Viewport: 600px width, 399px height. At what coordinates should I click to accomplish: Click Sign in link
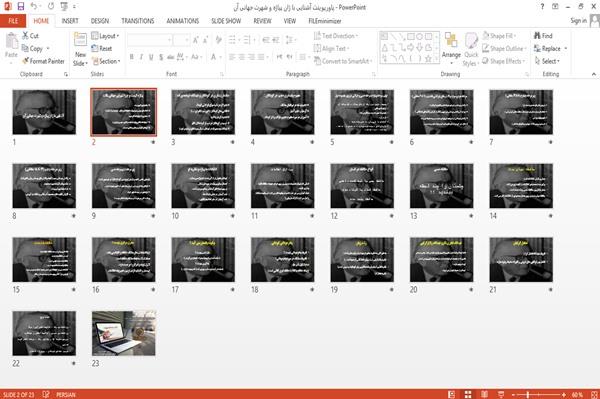click(x=578, y=21)
